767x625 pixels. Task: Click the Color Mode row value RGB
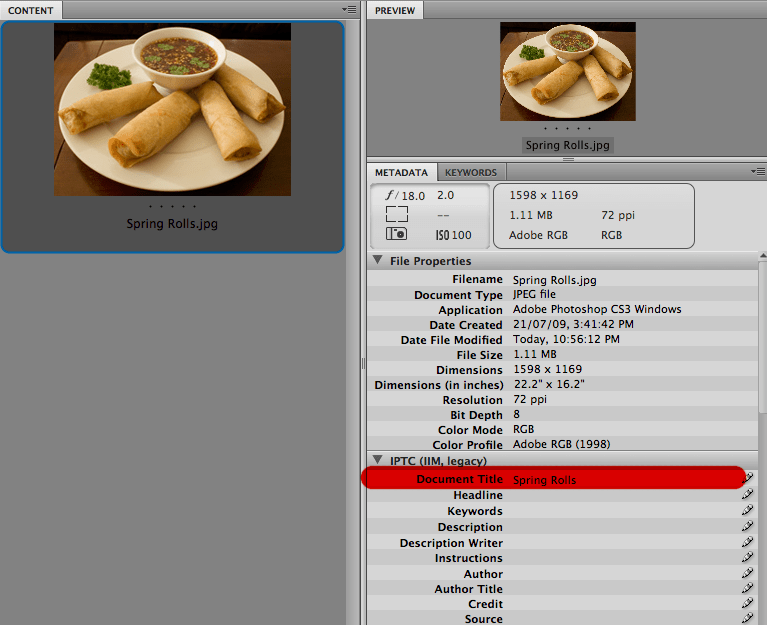click(523, 429)
